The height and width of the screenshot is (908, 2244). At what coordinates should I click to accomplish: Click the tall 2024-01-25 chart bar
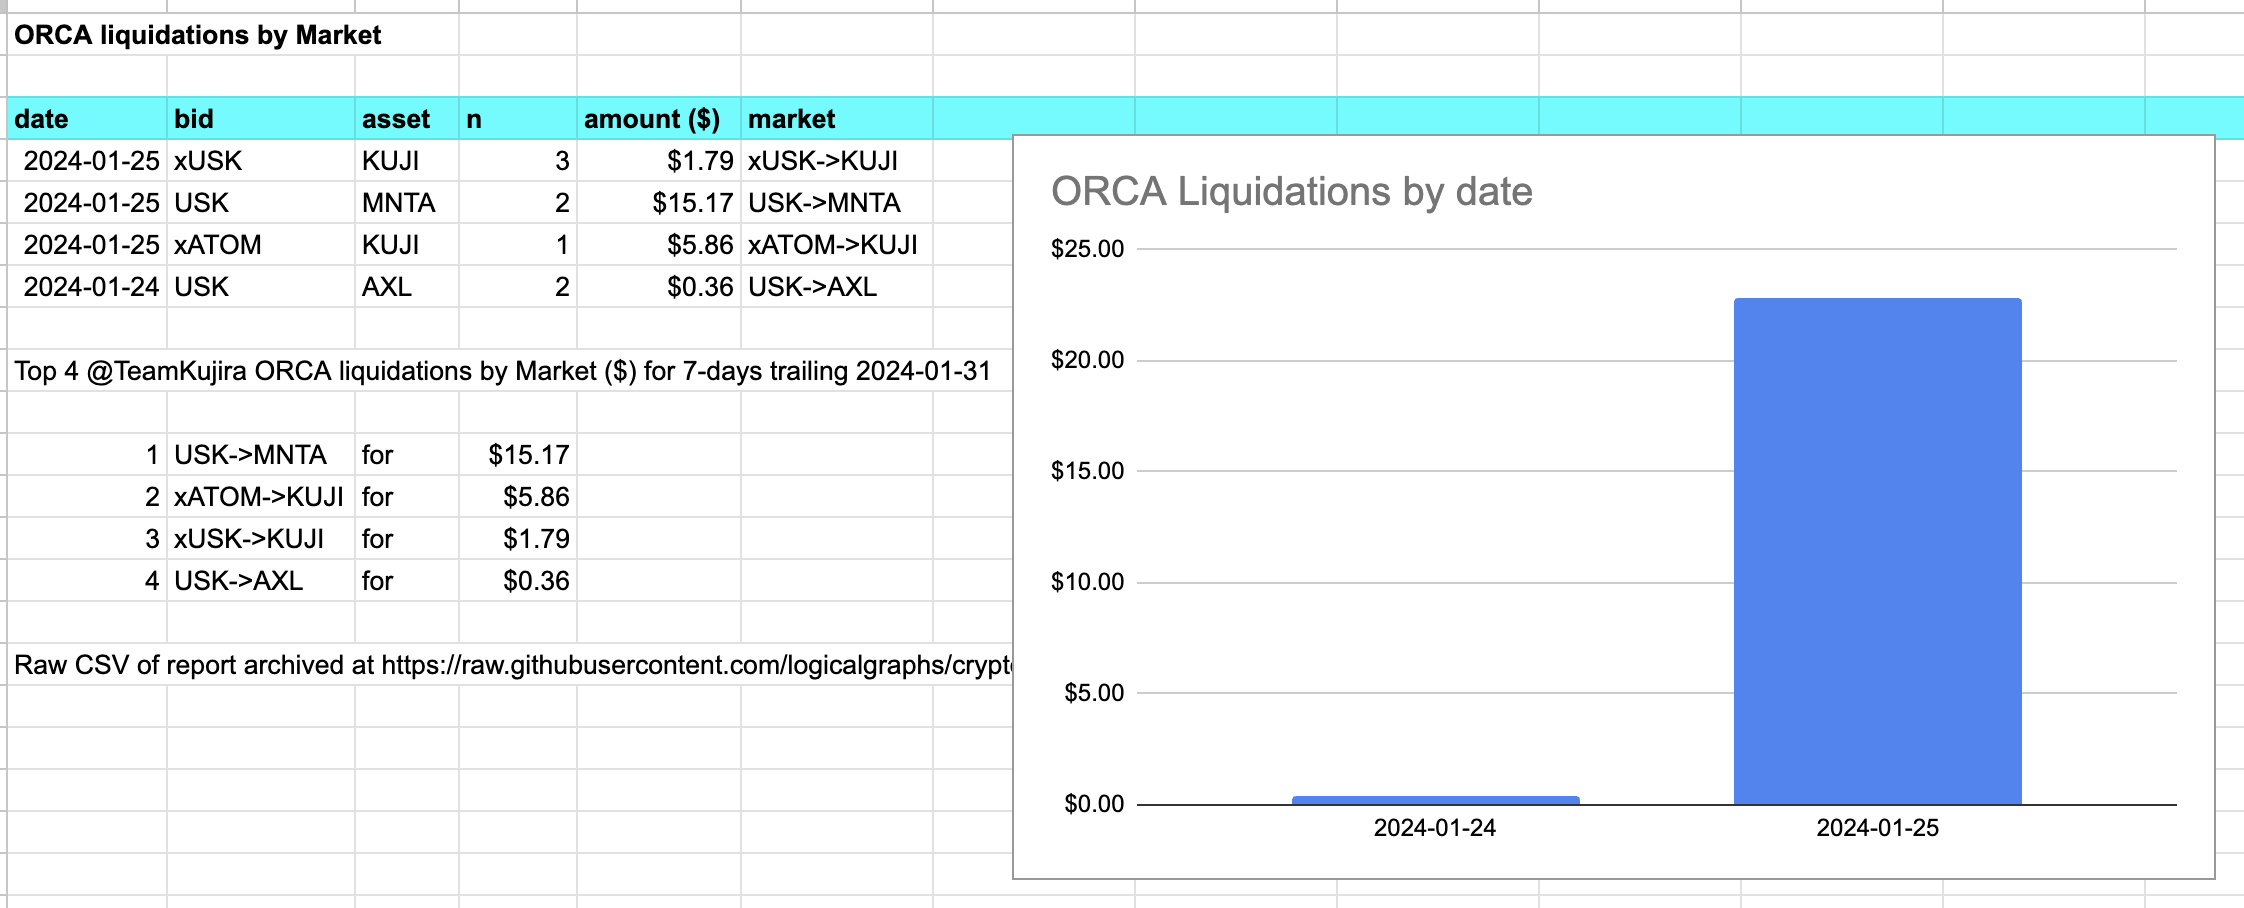[x=1878, y=551]
